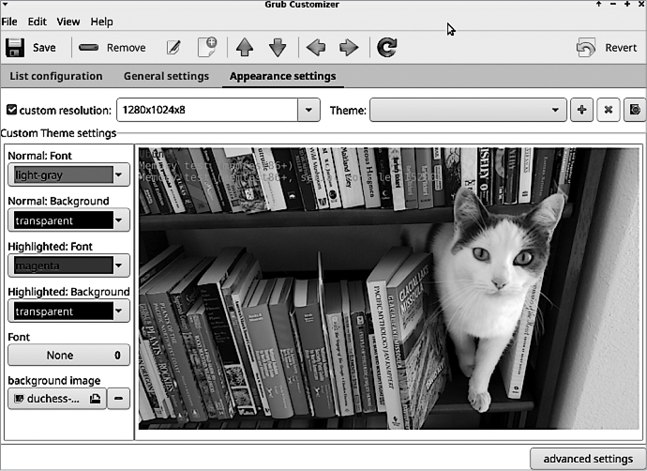
Task: Add a theme with the plus button
Action: coord(581,110)
